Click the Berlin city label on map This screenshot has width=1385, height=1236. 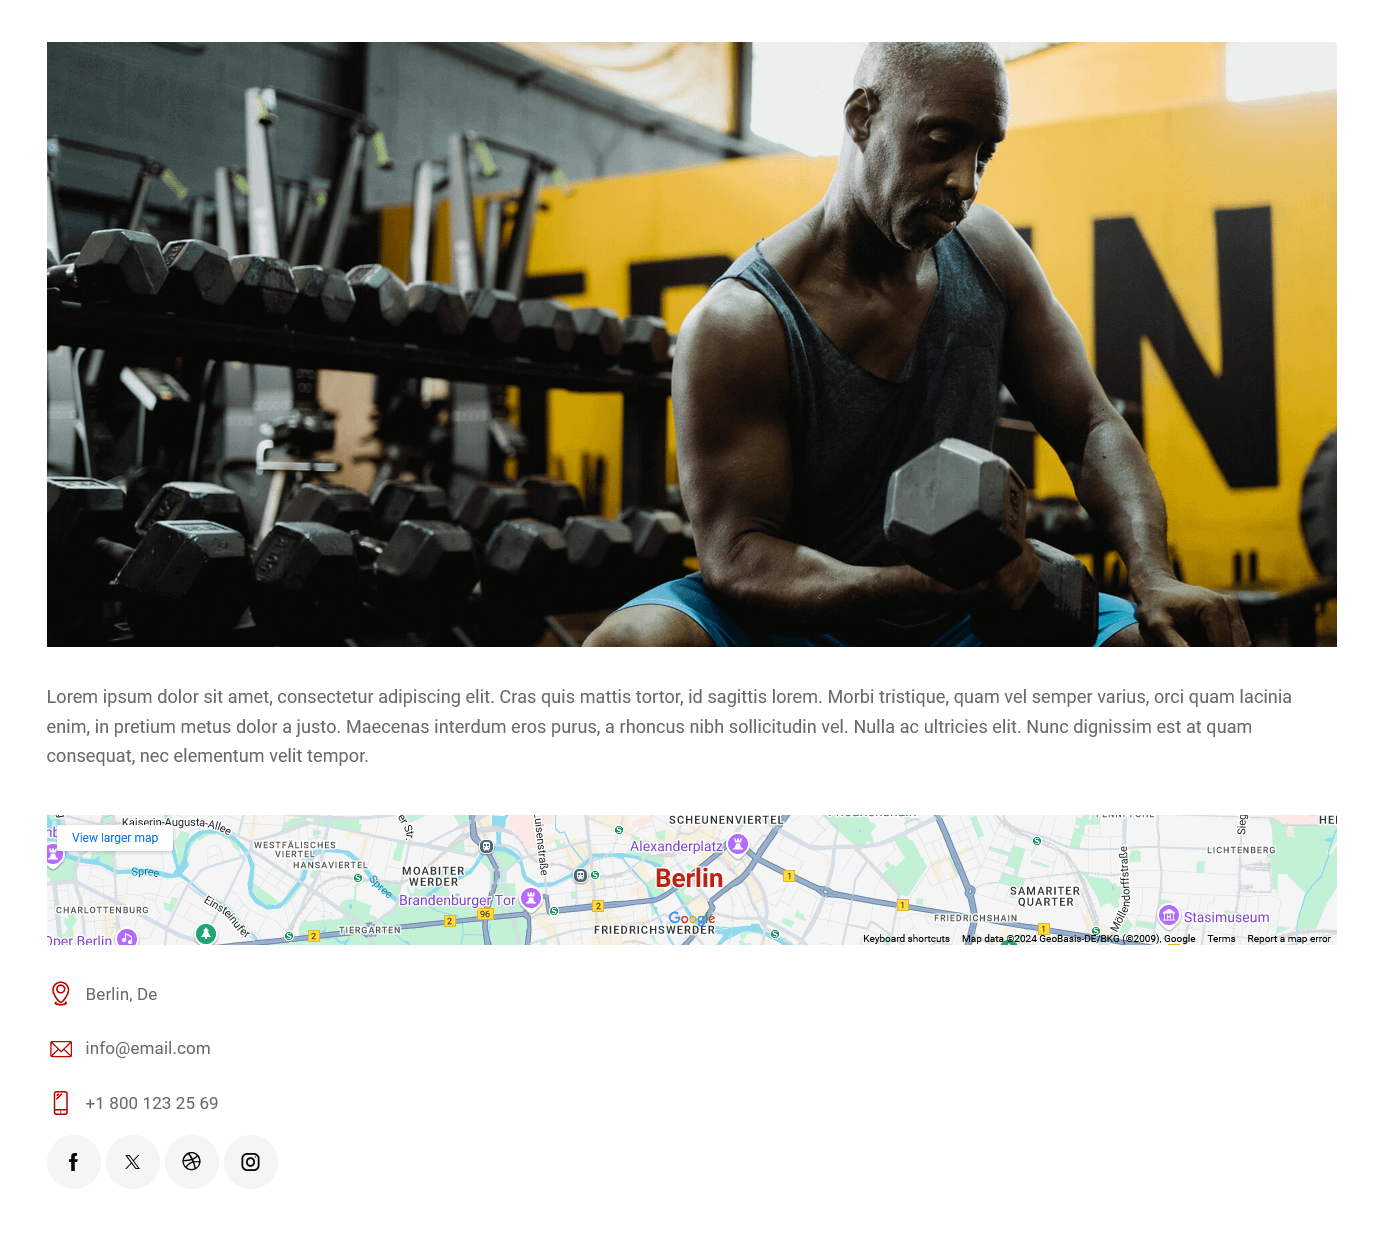[689, 878]
